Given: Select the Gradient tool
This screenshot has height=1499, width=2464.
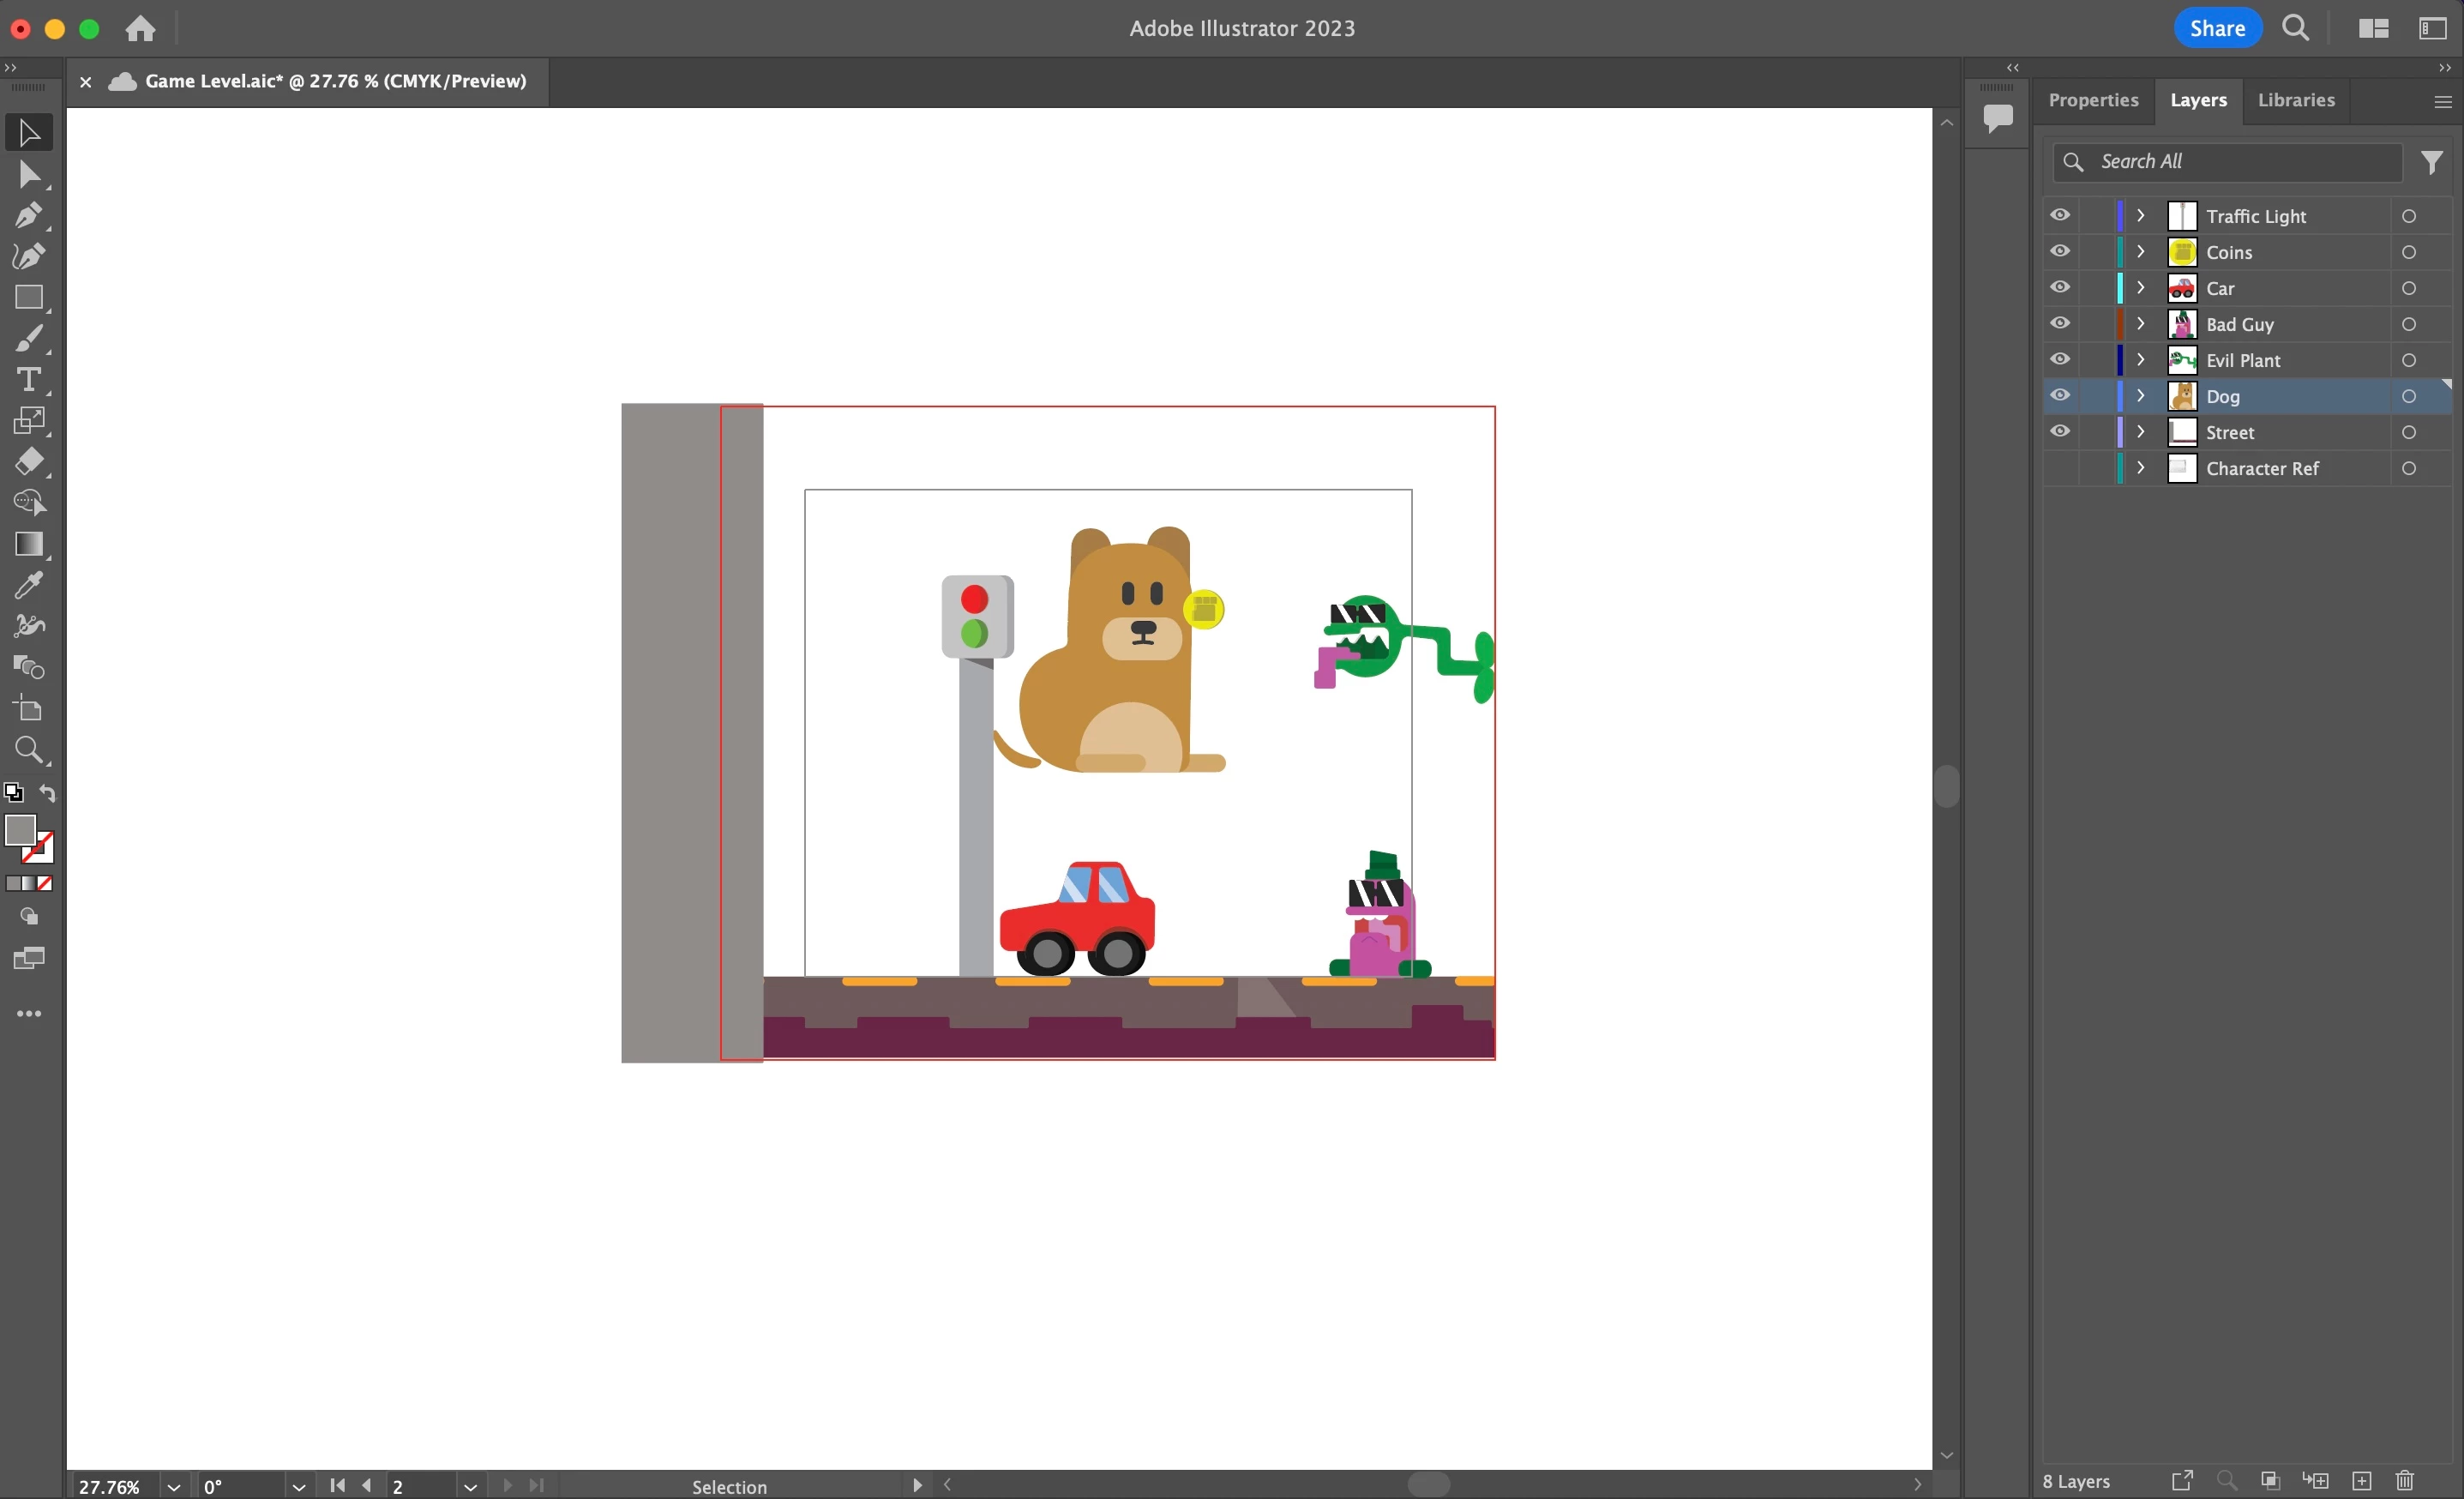Looking at the screenshot, I should tap(28, 544).
